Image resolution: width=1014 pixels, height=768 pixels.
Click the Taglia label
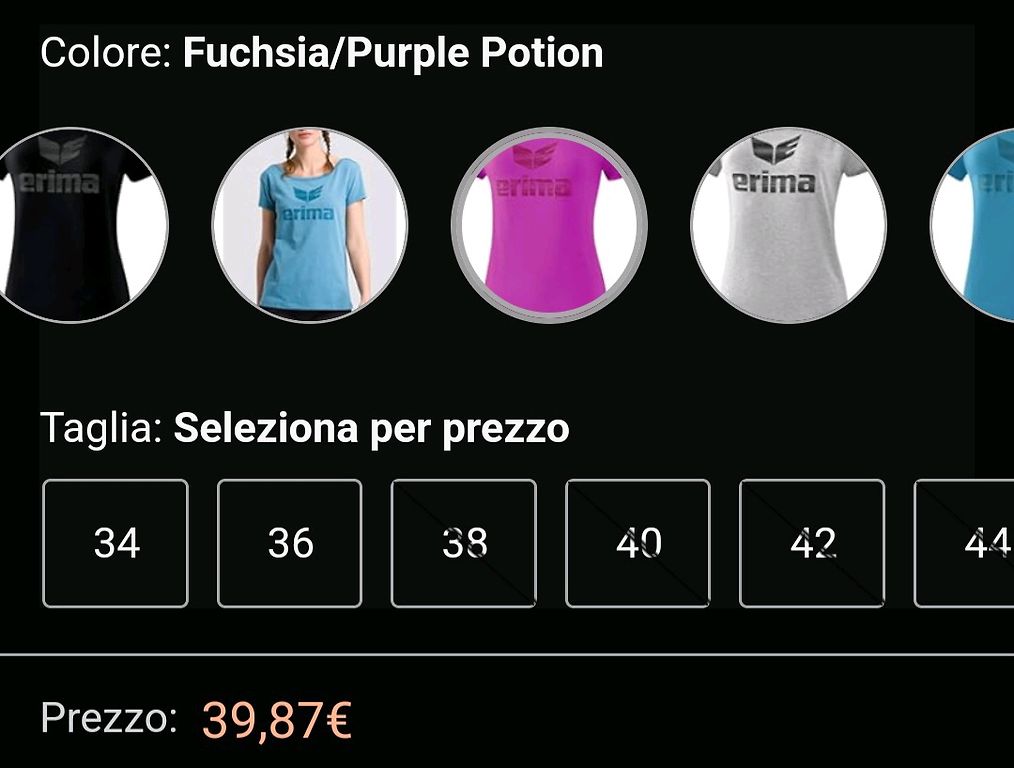click(101, 429)
